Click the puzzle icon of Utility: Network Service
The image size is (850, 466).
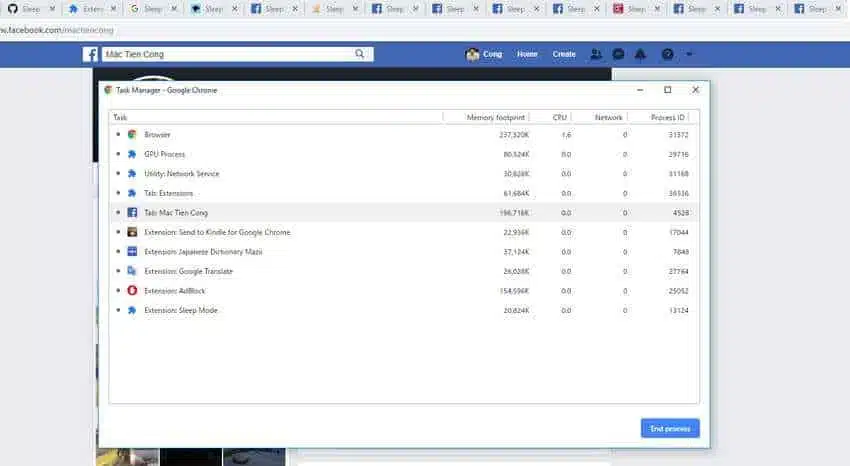tap(132, 174)
